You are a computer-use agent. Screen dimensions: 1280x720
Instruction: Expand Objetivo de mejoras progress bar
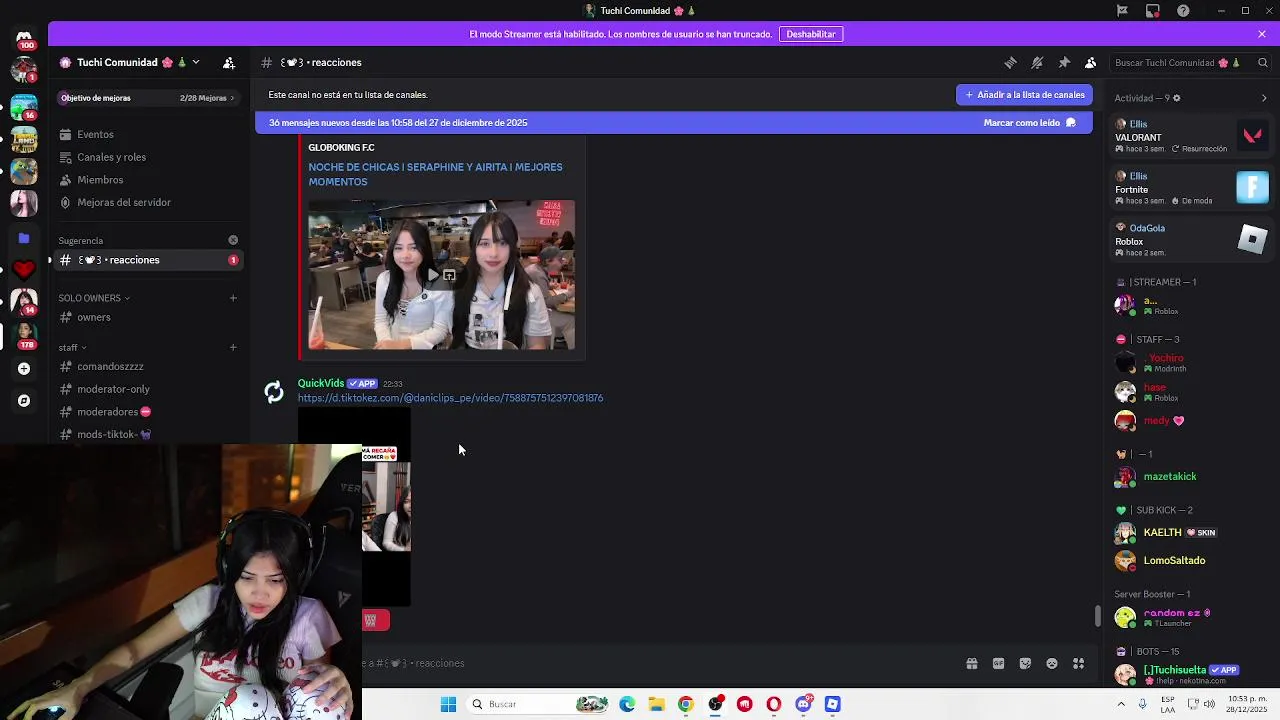[147, 98]
